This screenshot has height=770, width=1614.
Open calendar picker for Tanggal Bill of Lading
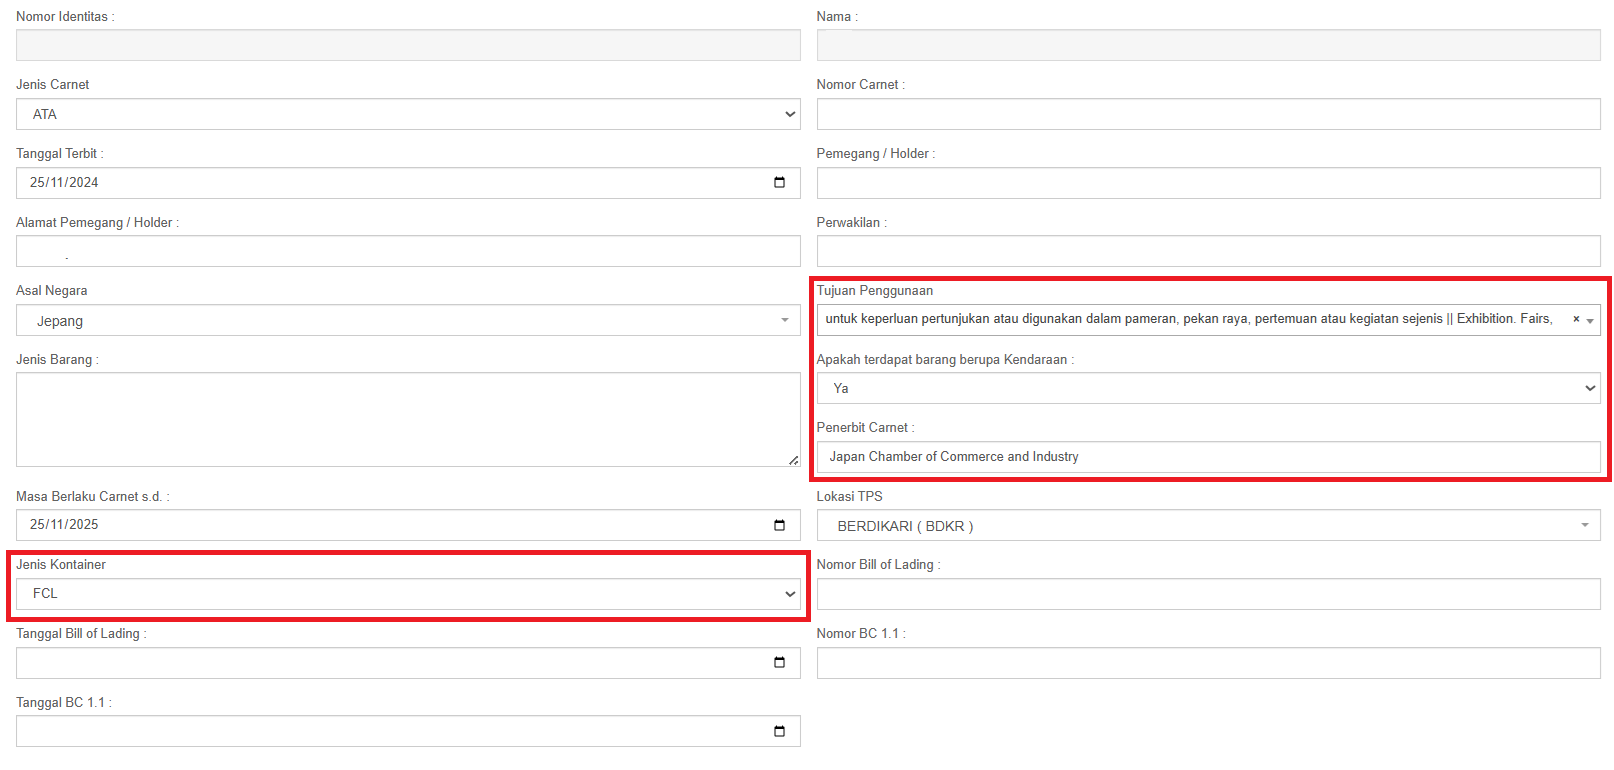[779, 663]
